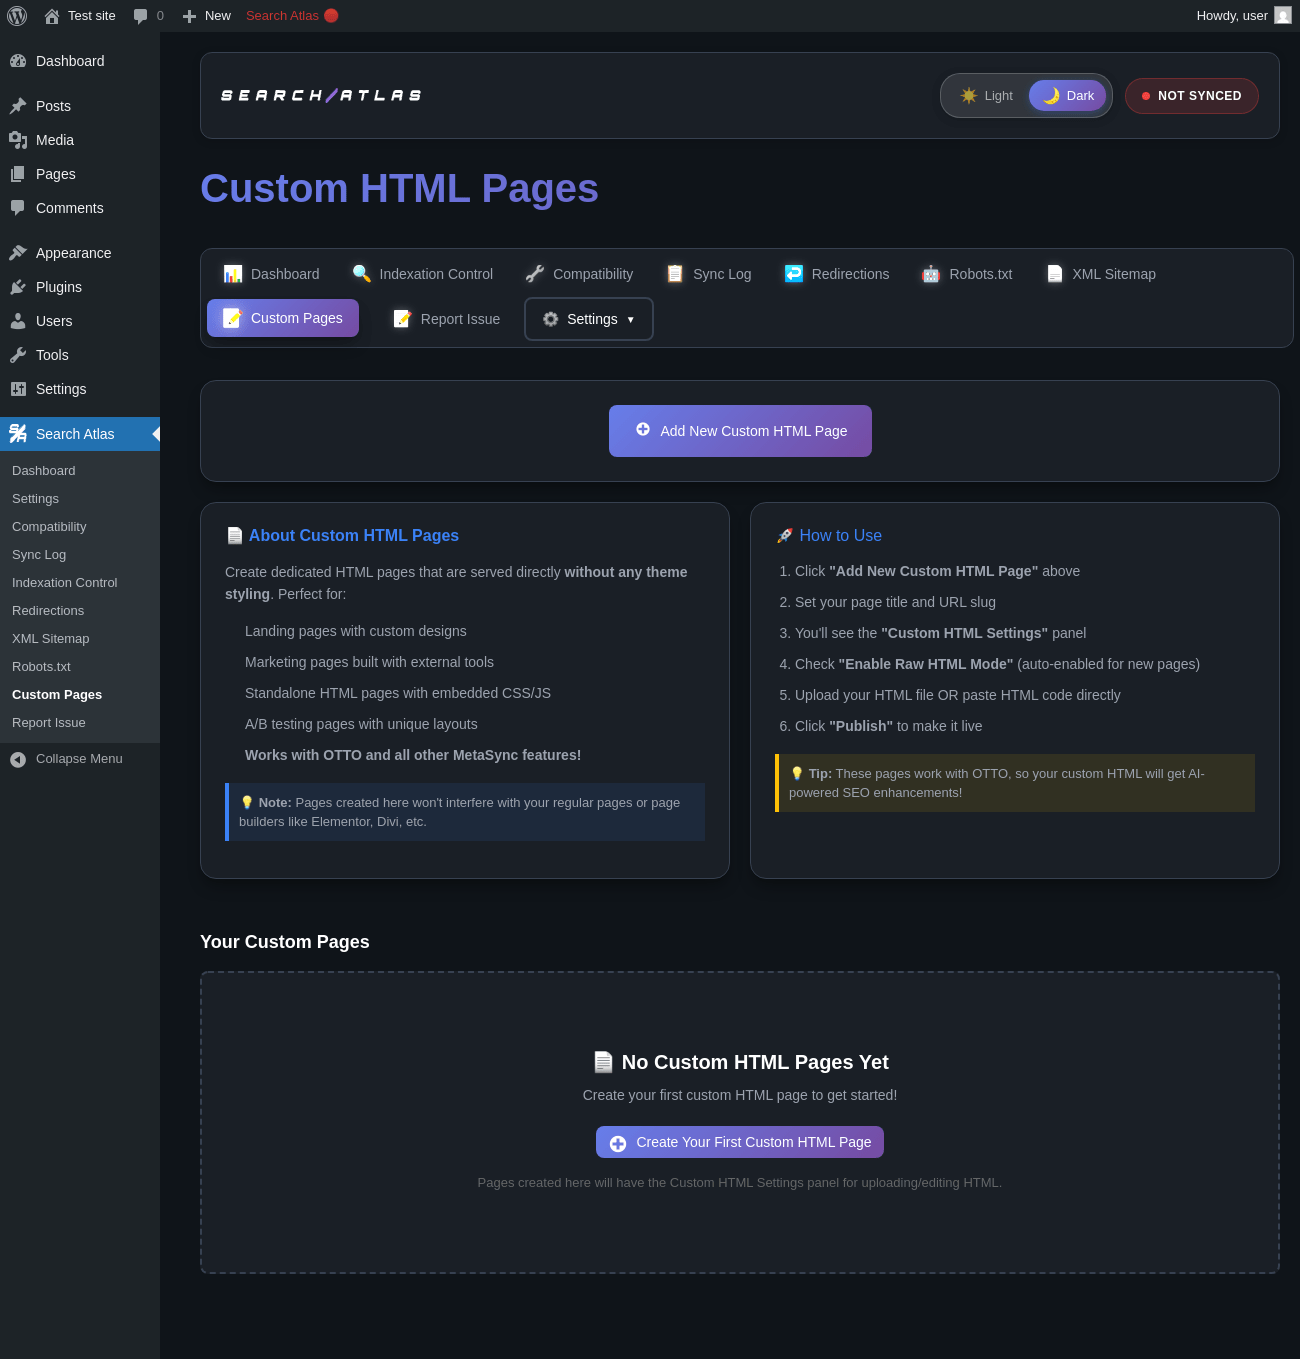
Task: Open the Report Issue tab
Action: pos(446,319)
